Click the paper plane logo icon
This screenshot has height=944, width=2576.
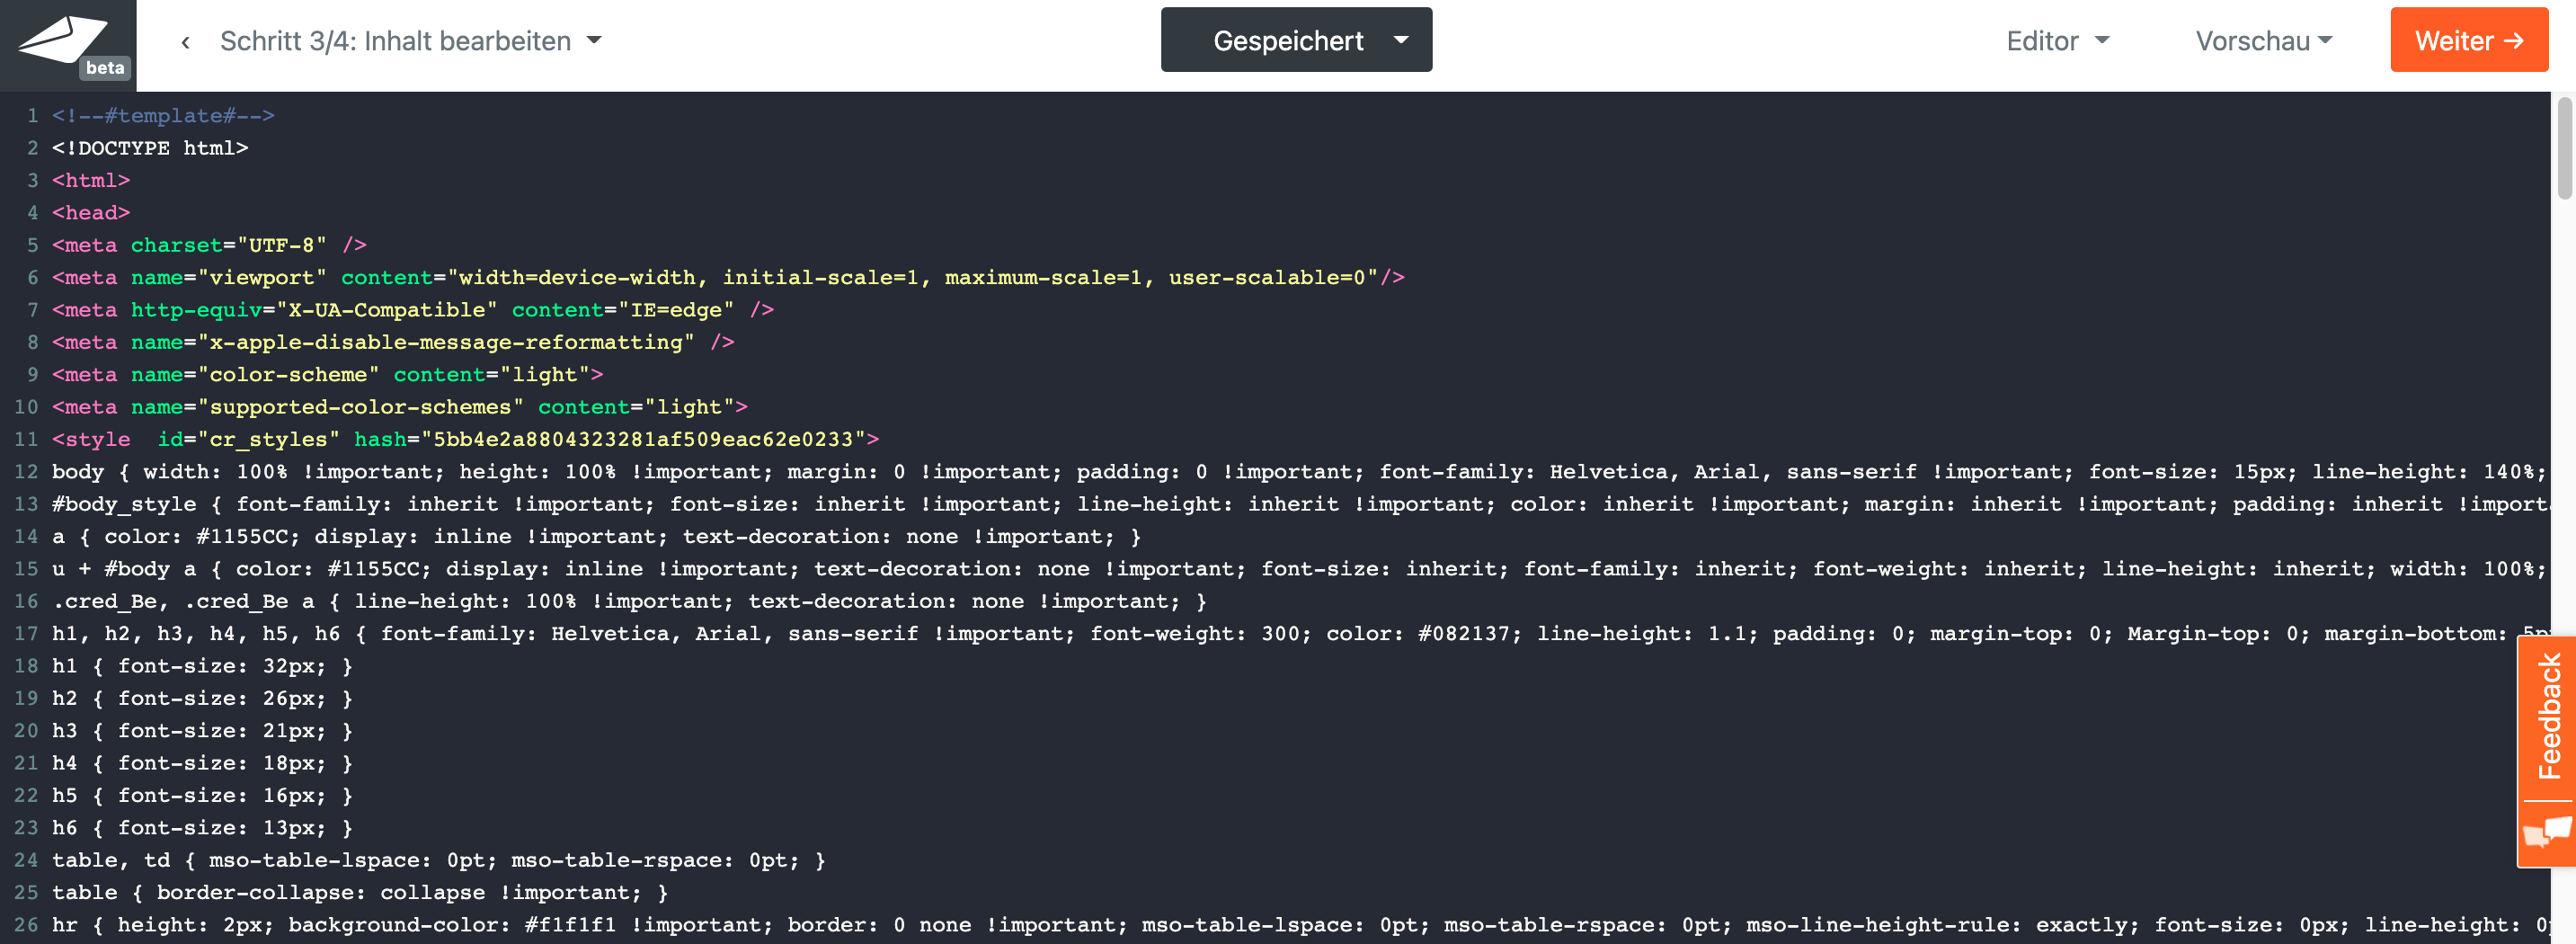tap(60, 38)
